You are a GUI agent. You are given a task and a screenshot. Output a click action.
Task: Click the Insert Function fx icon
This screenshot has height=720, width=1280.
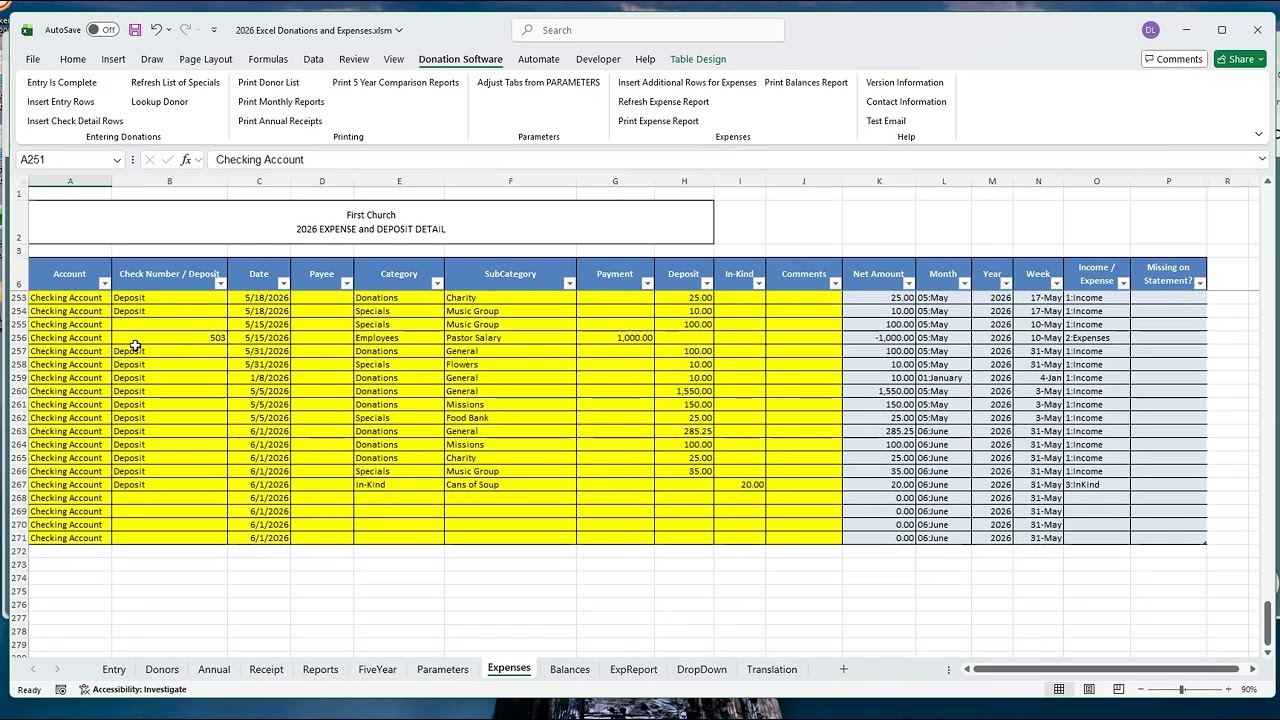tap(186, 160)
